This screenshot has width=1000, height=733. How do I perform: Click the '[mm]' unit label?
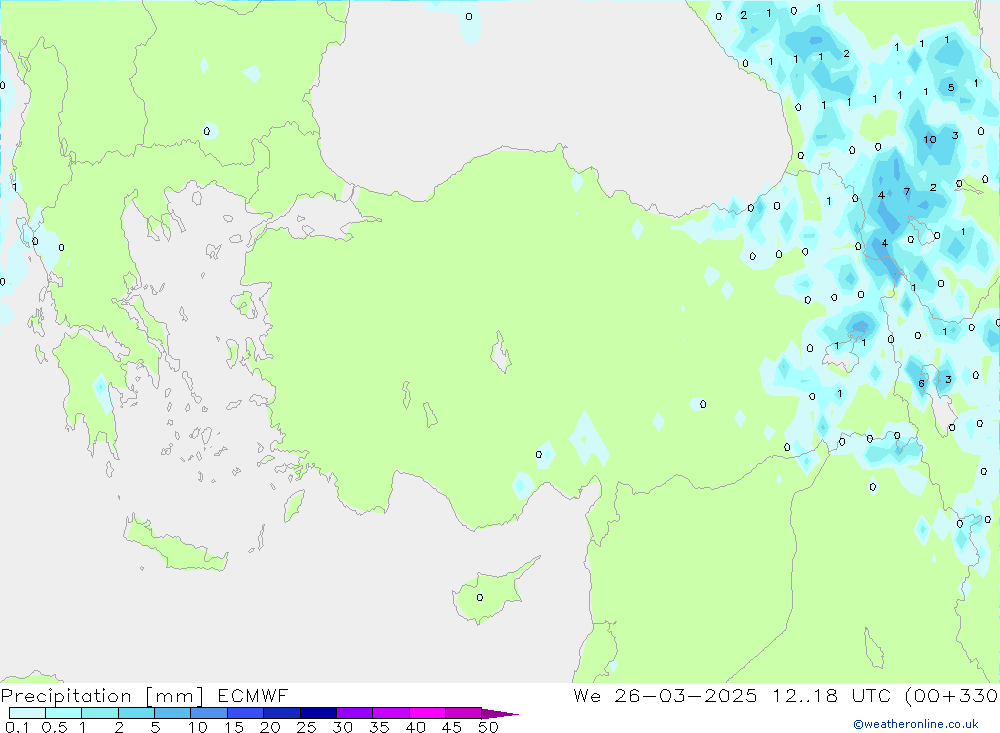[175, 696]
